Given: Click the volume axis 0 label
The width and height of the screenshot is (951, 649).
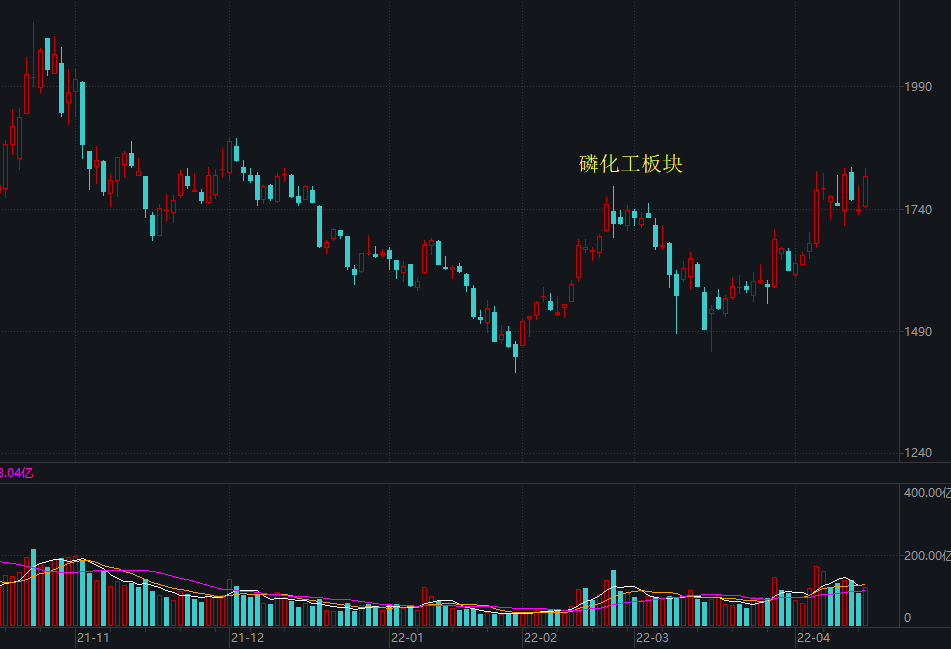Looking at the screenshot, I should [907, 618].
